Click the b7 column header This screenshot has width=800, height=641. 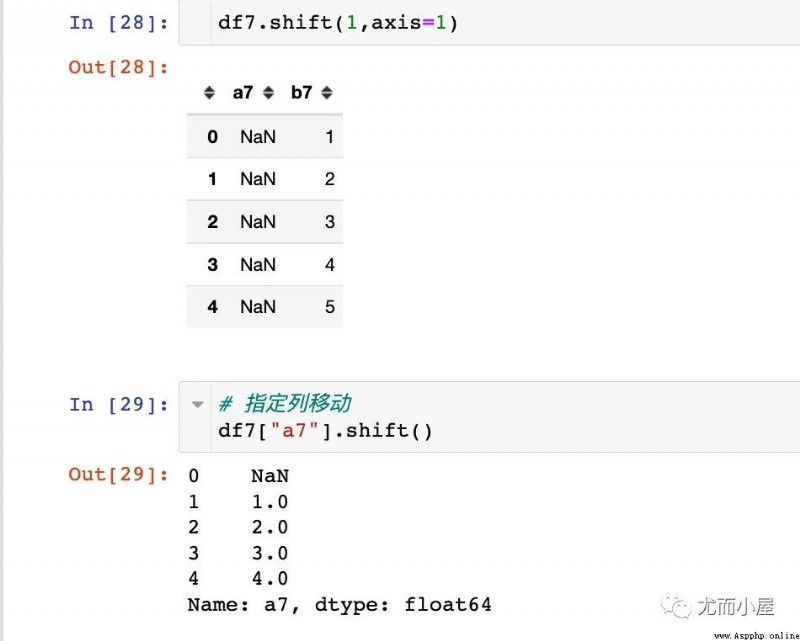point(302,92)
